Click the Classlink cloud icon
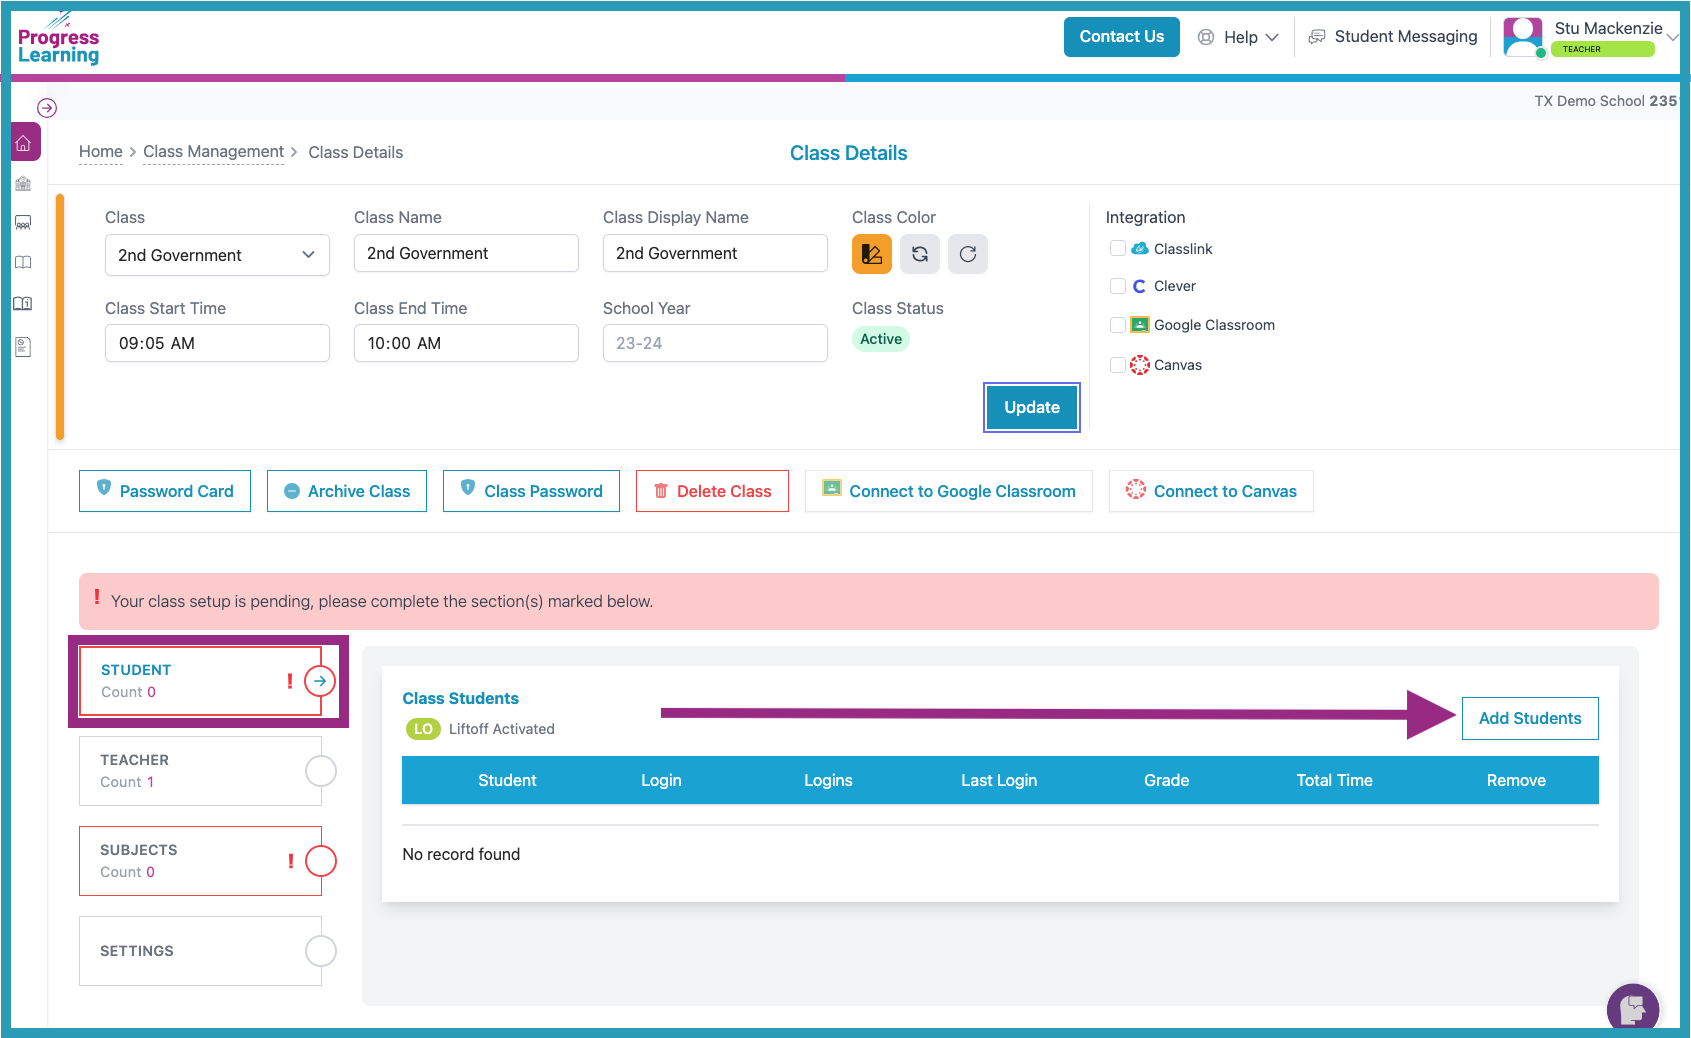 [x=1140, y=248]
